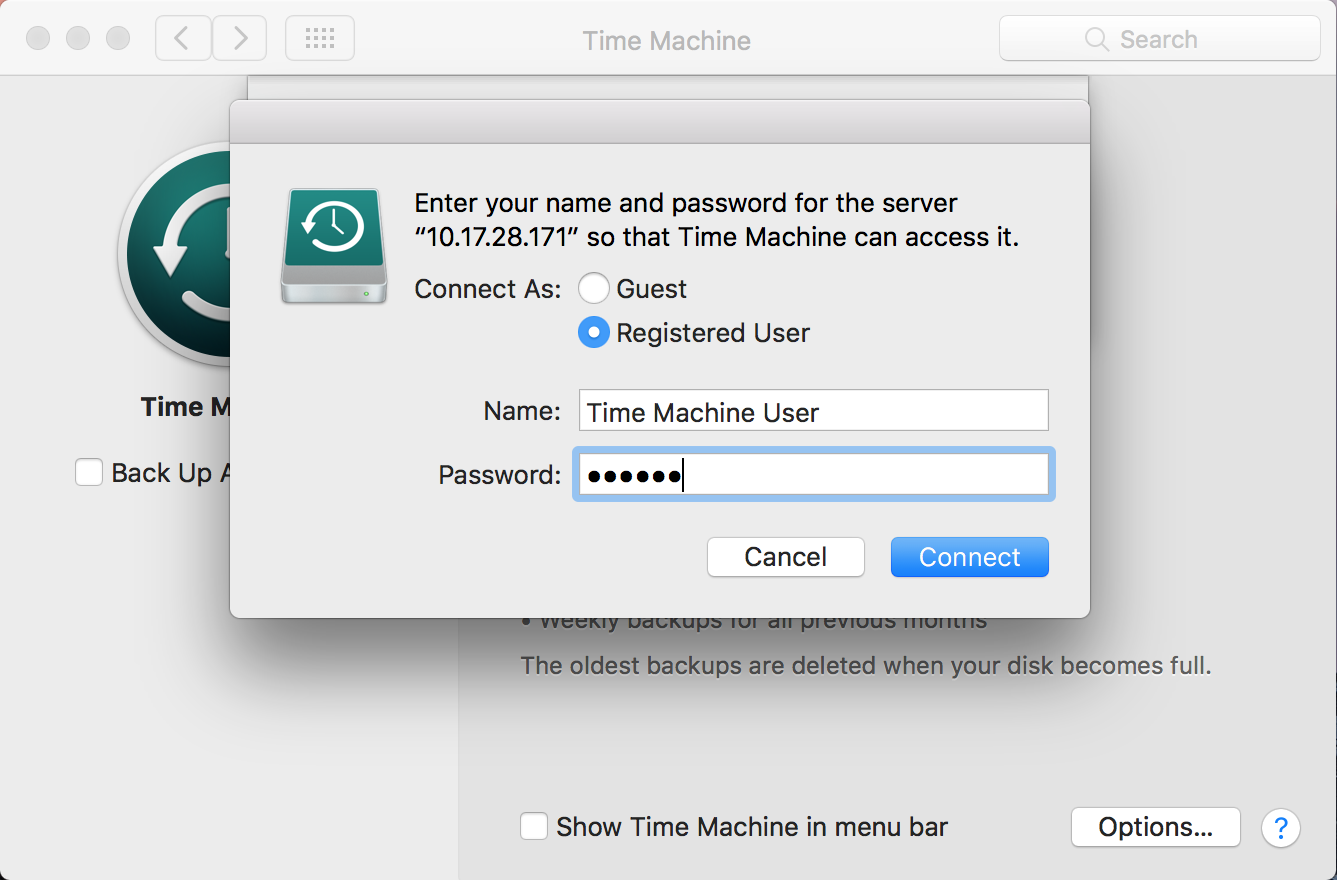This screenshot has height=880, width=1337.
Task: Select the Guest radio button
Action: pyautogui.click(x=594, y=289)
